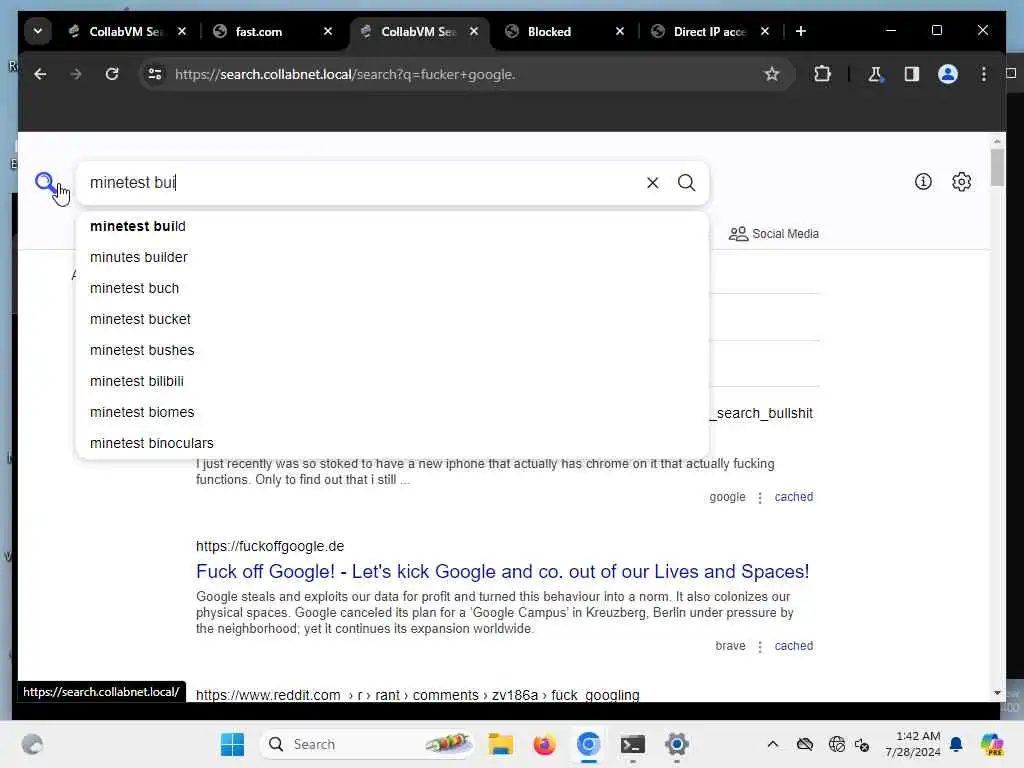Clear the search query with the X
1024x768 pixels.
[x=652, y=183]
